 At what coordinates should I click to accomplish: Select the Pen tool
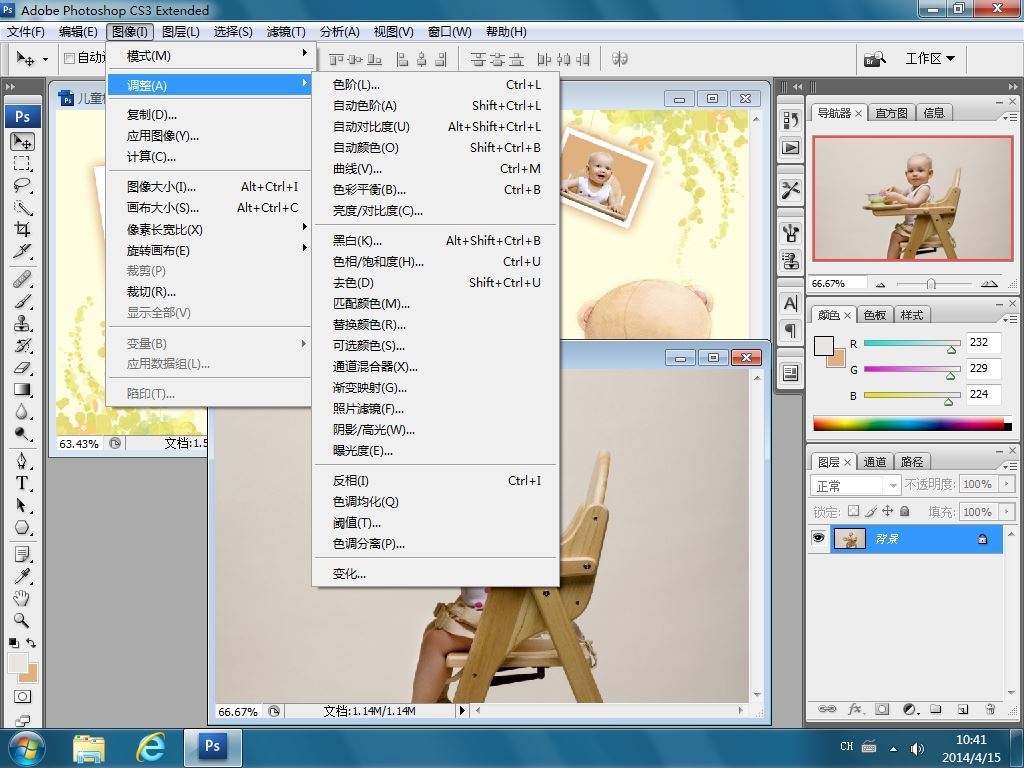[x=22, y=461]
